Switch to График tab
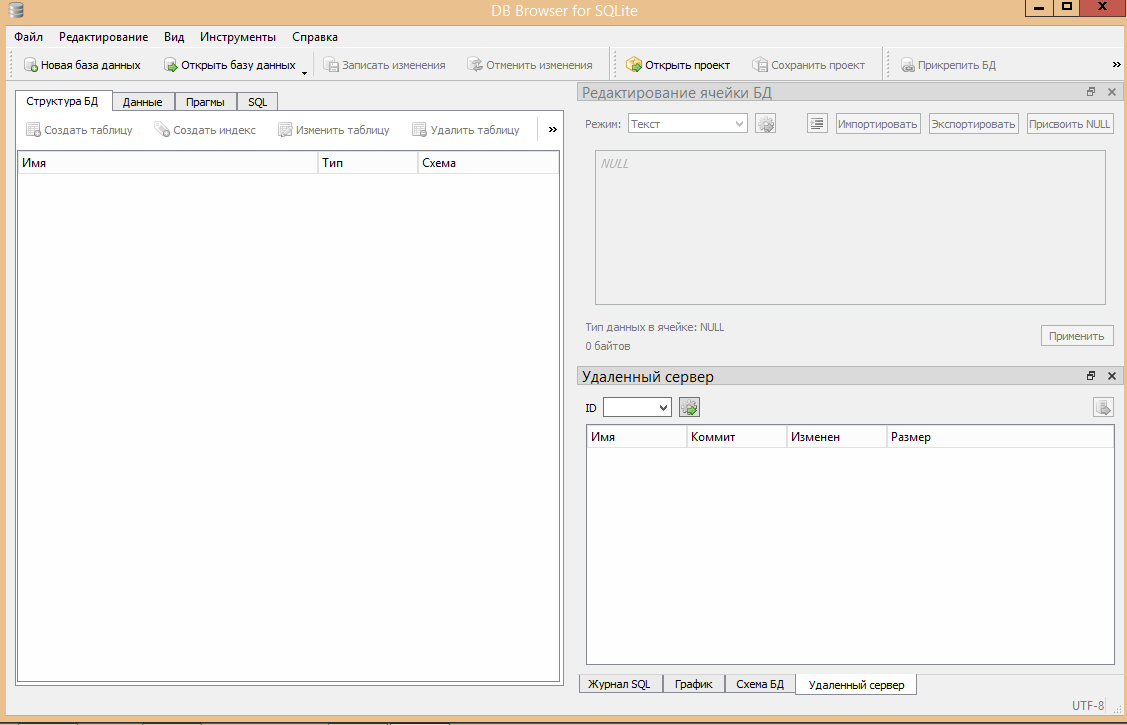 [x=694, y=684]
